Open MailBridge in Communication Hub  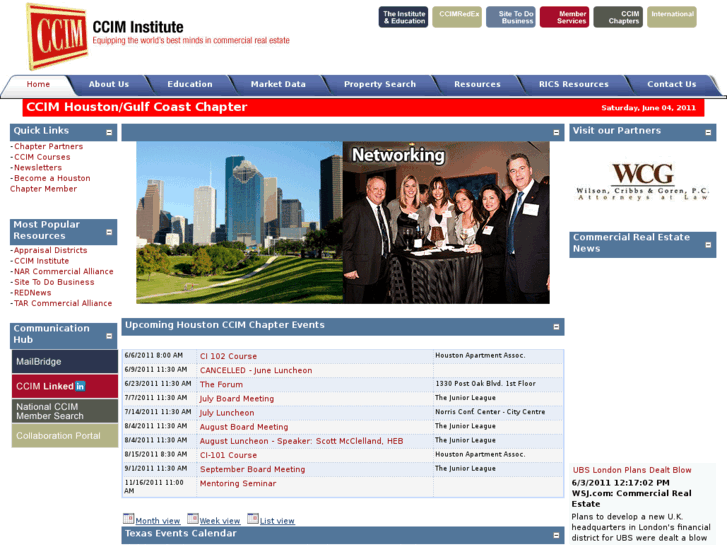65,361
